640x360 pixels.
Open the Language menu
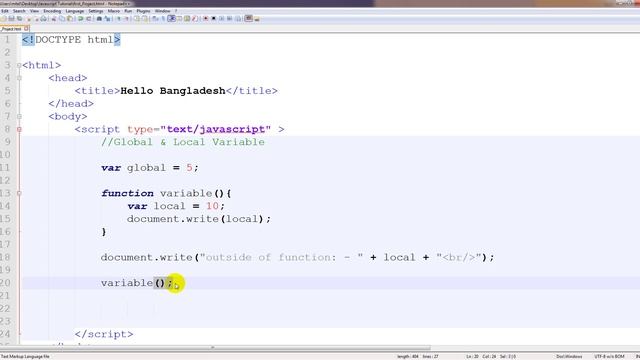pyautogui.click(x=74, y=11)
